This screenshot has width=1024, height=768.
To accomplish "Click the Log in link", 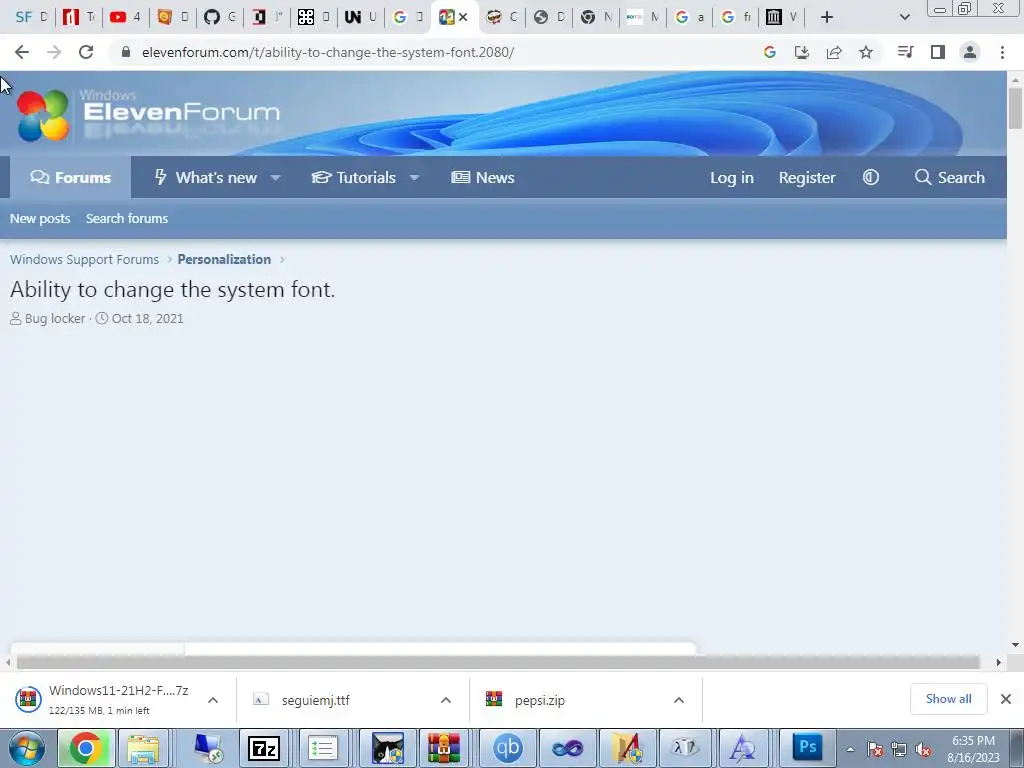I will pos(731,178).
